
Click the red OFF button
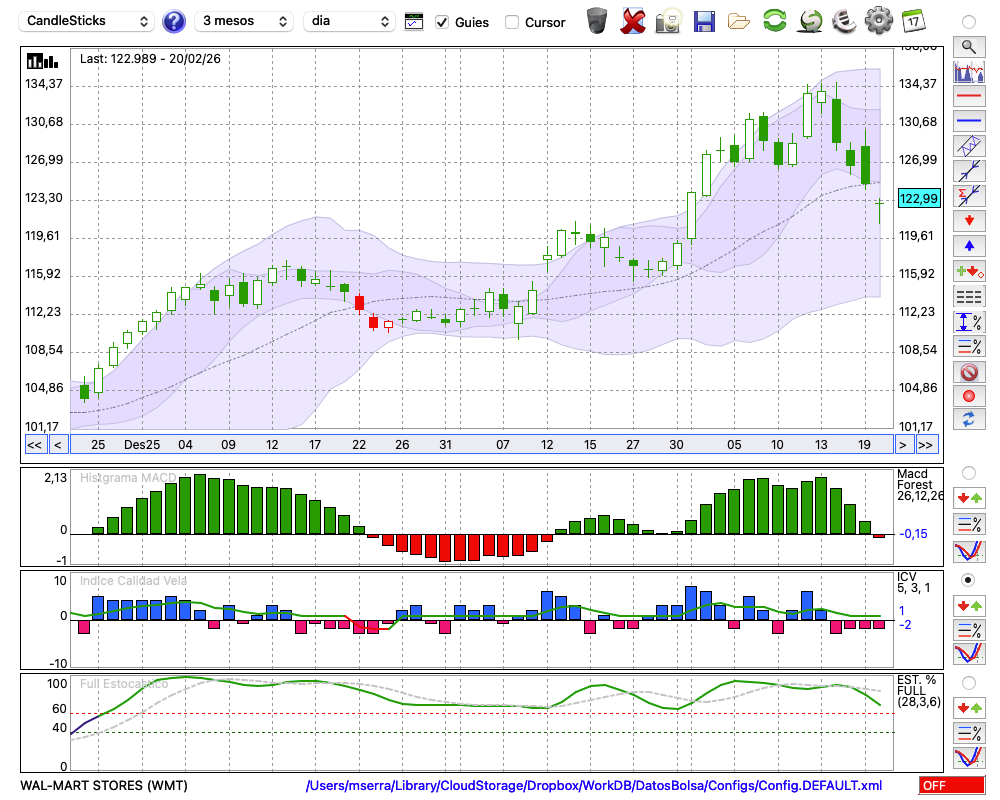(951, 786)
